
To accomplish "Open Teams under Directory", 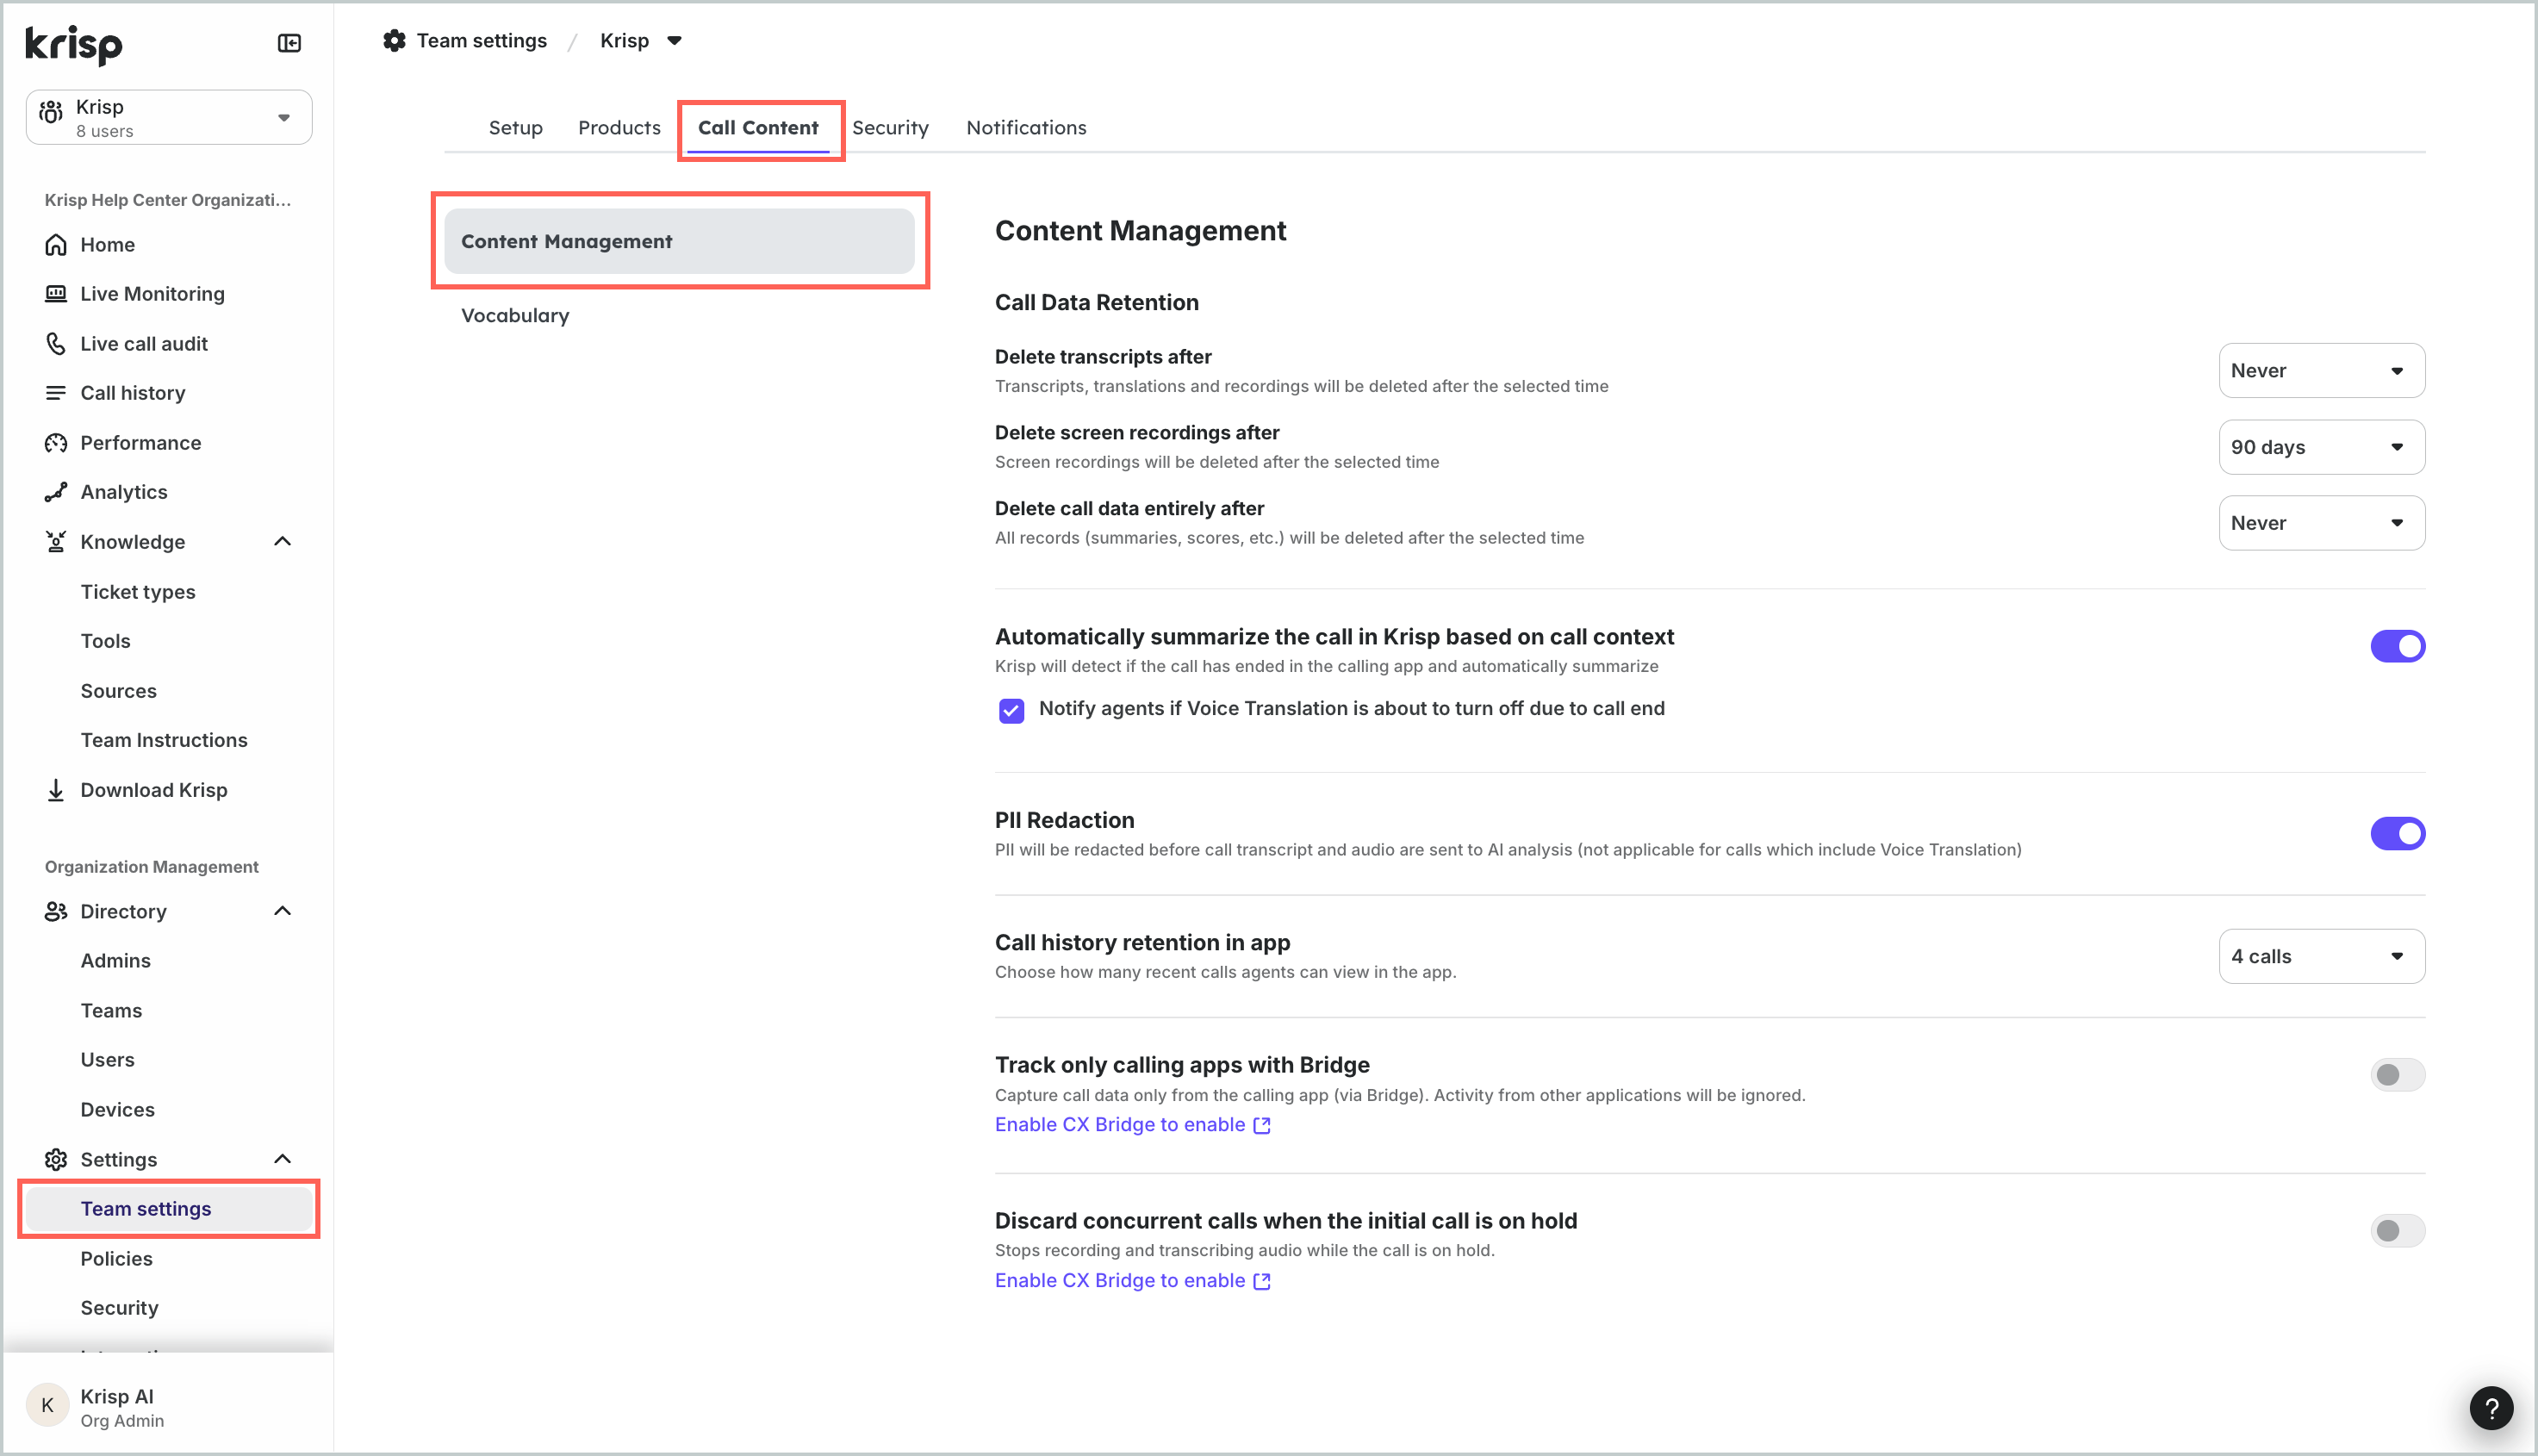I will point(111,1011).
